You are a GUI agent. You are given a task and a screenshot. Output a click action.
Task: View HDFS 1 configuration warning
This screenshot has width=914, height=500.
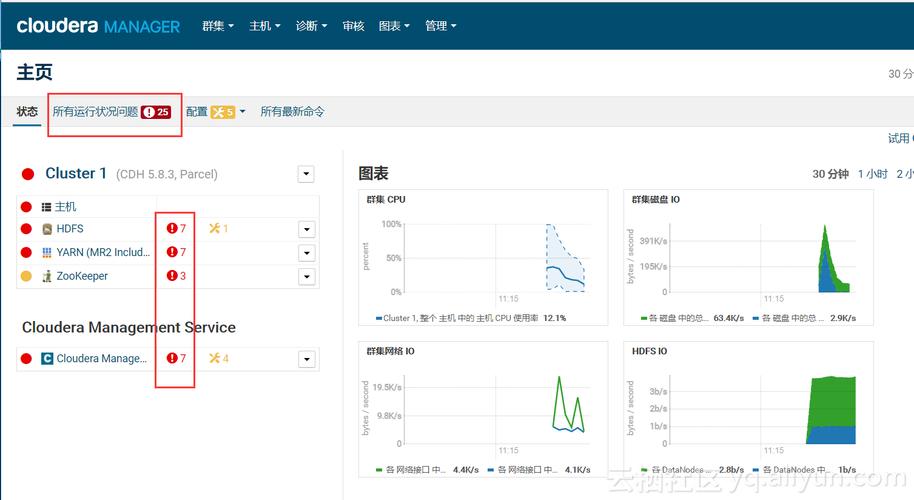pyautogui.click(x=219, y=228)
